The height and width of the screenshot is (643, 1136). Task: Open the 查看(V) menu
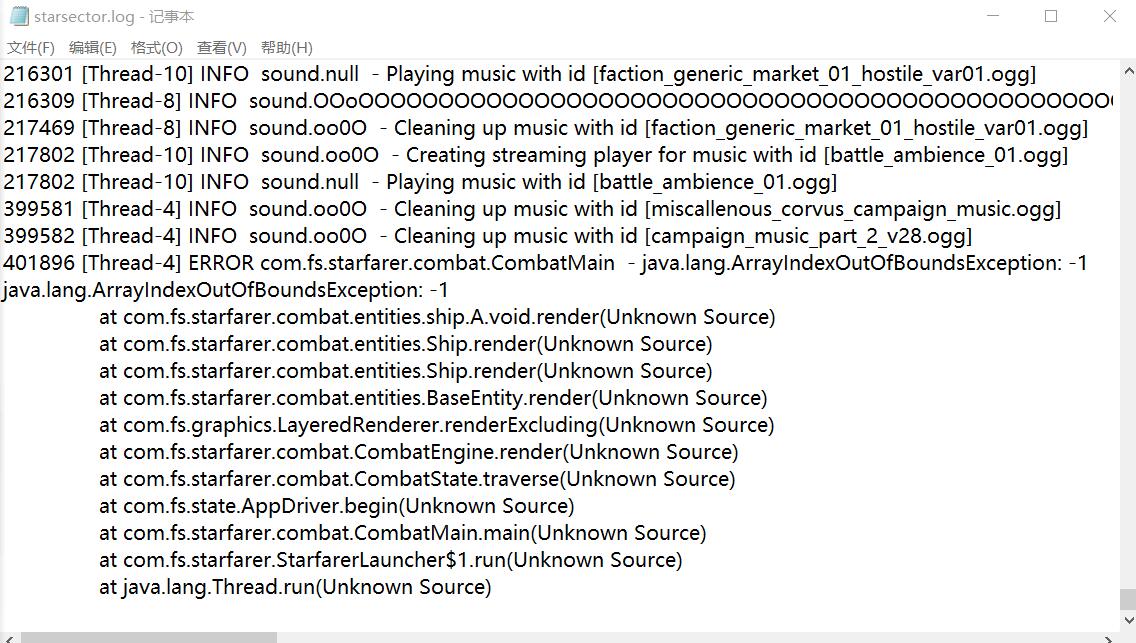(x=221, y=47)
